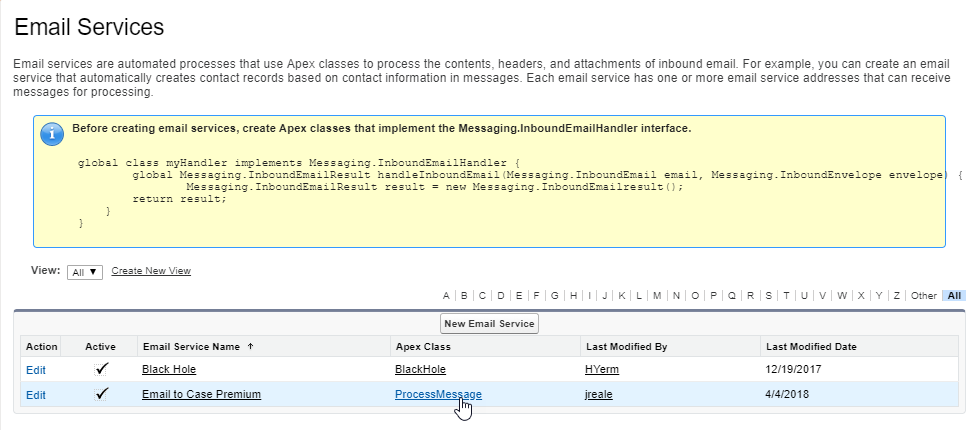
Task: Toggle Active checkmark for Email to Case Premium
Action: coord(102,394)
